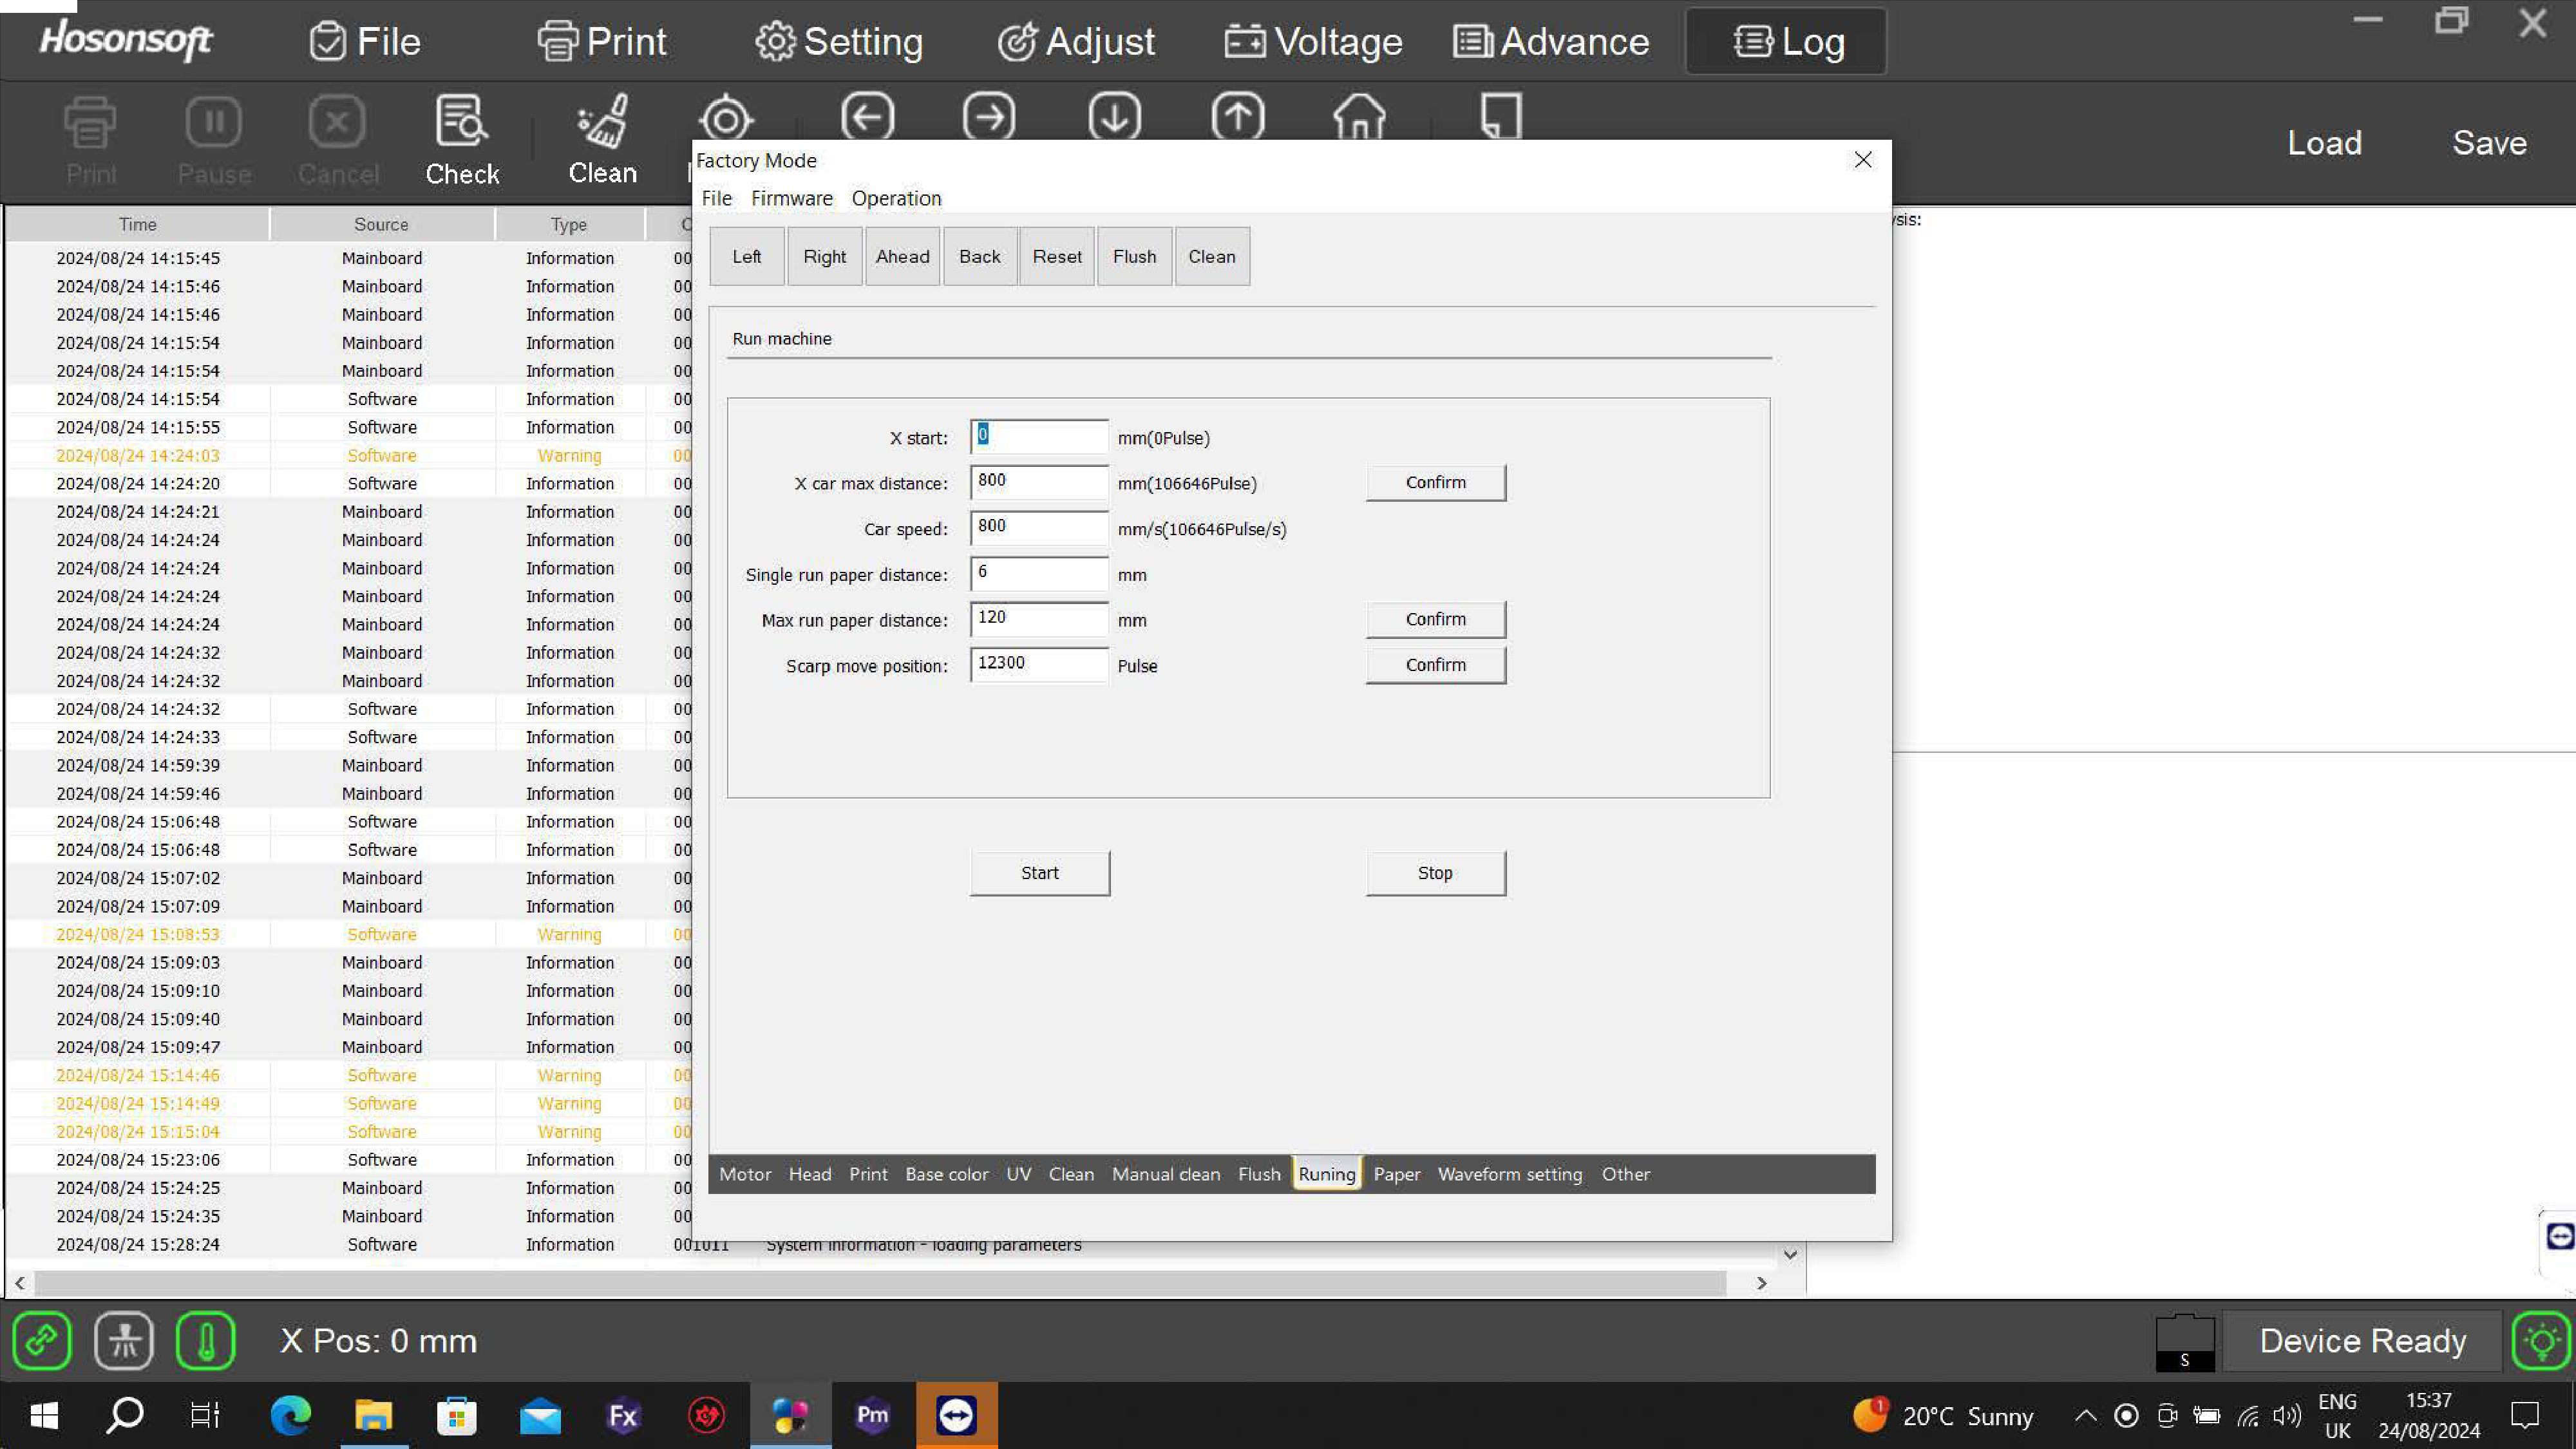Click the Flush button in Factory Mode
Viewport: 2576px width, 1449px height.
click(x=1134, y=257)
